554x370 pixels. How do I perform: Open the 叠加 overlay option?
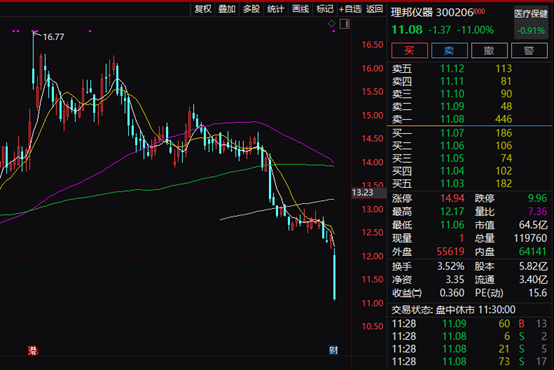[x=227, y=9]
